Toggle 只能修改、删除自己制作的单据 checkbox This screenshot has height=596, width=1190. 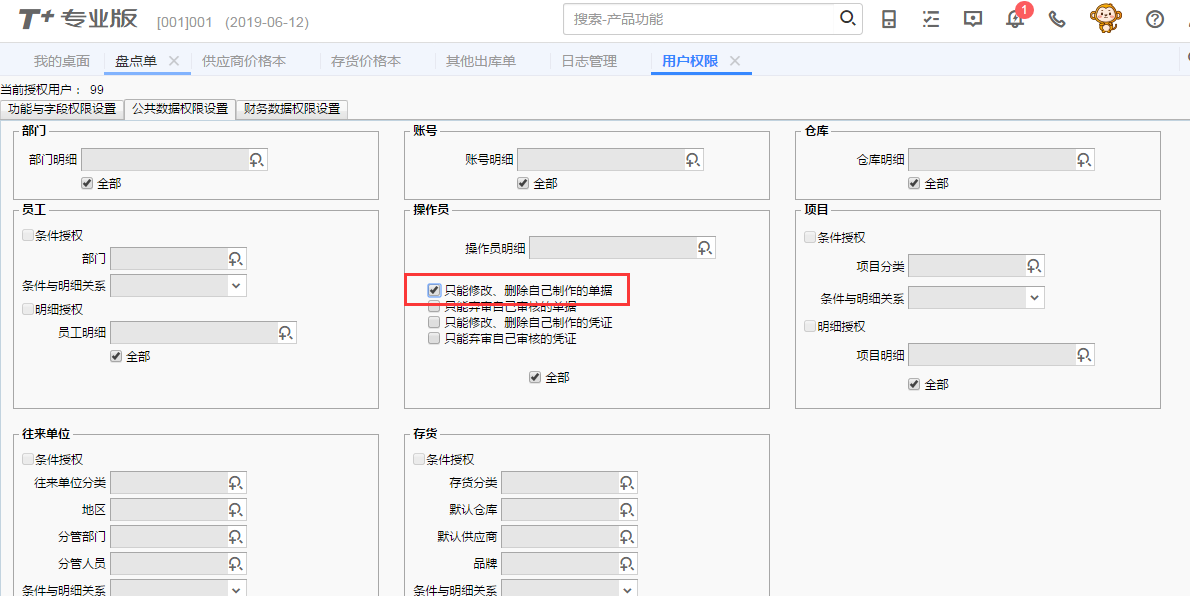coord(434,290)
